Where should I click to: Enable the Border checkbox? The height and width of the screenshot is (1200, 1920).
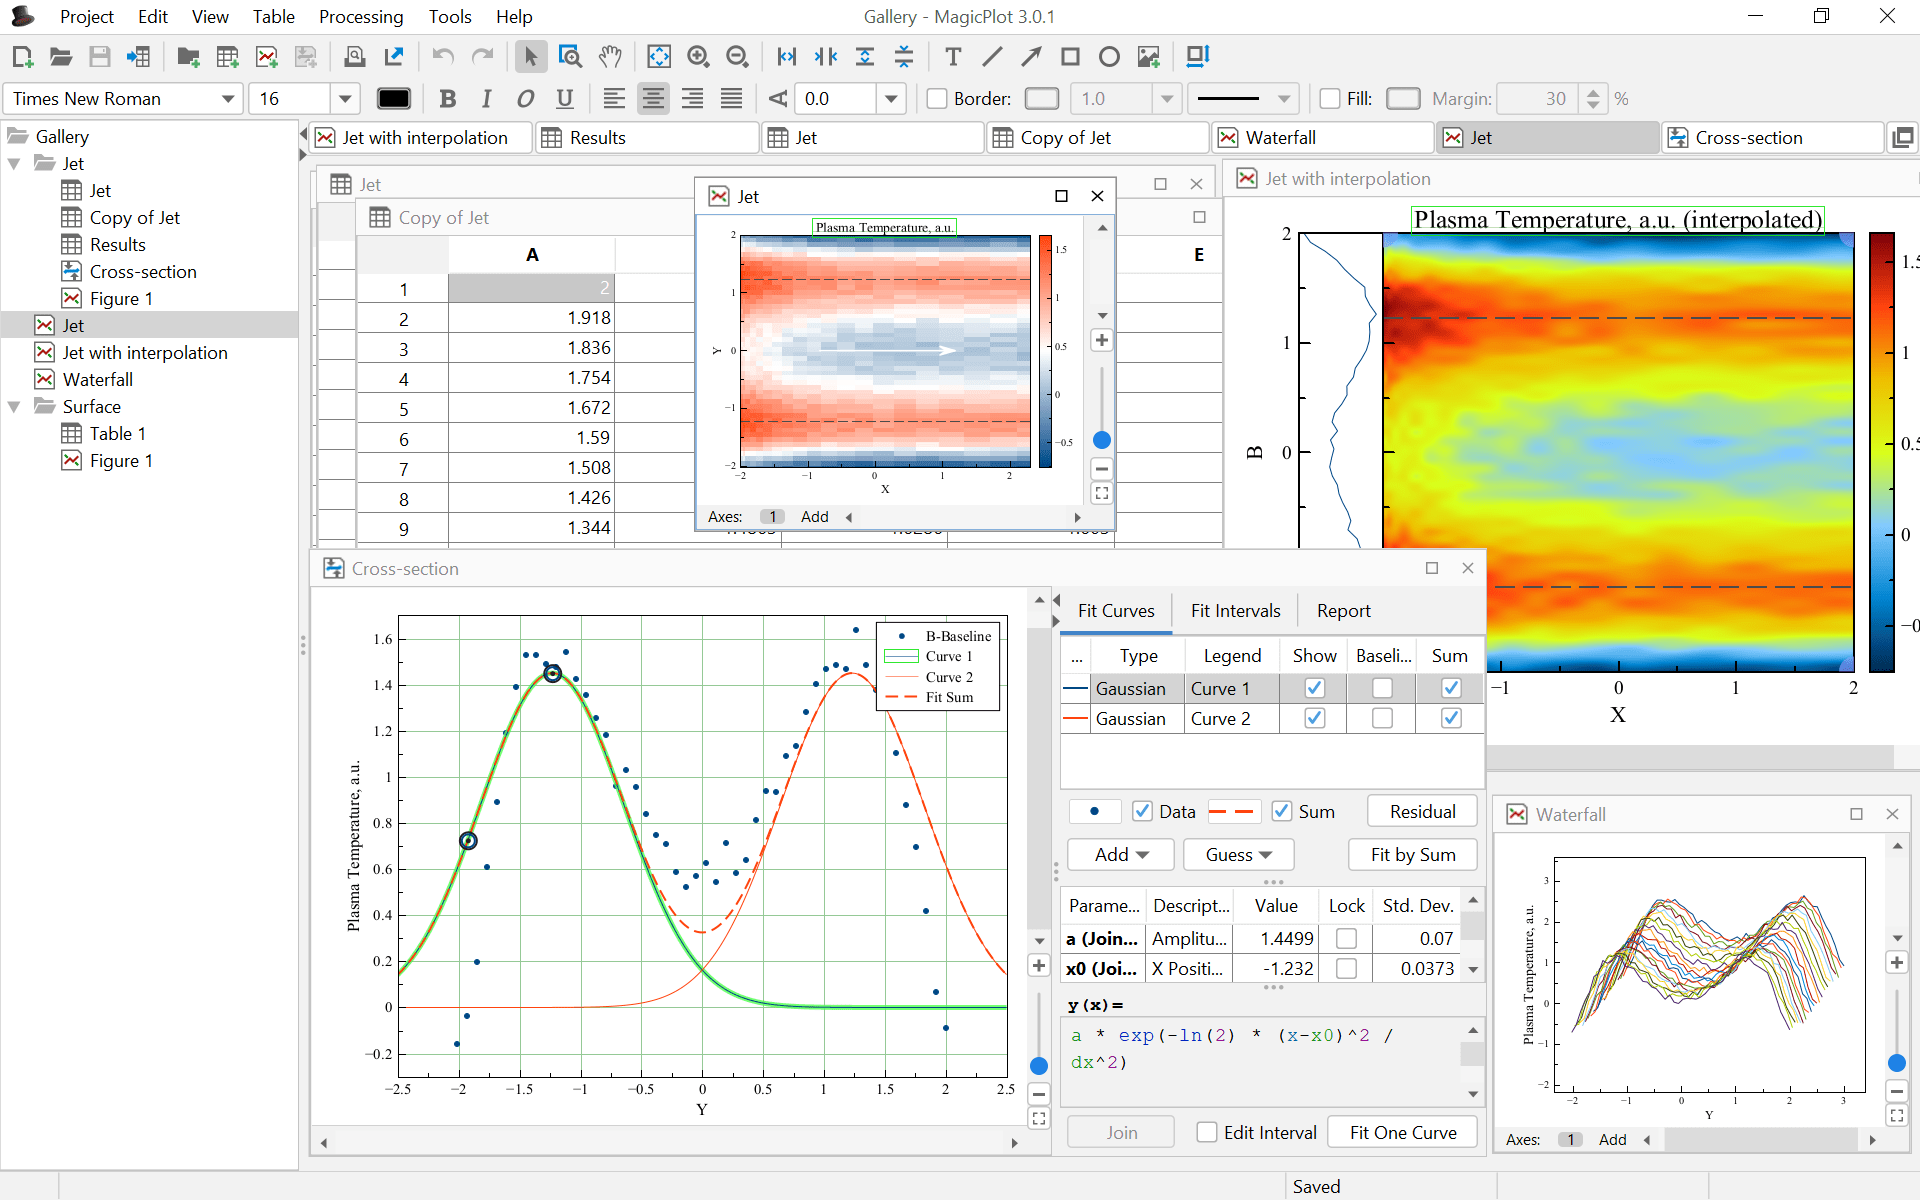pos(937,98)
